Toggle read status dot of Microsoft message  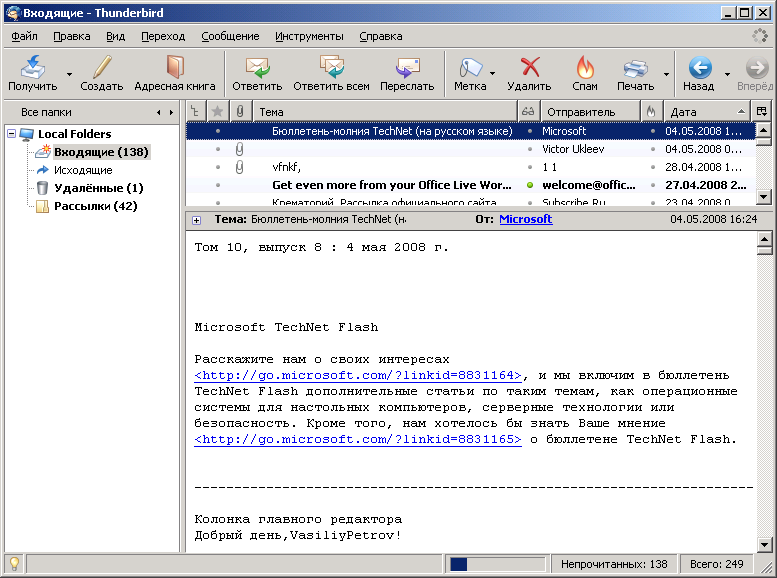tap(530, 131)
